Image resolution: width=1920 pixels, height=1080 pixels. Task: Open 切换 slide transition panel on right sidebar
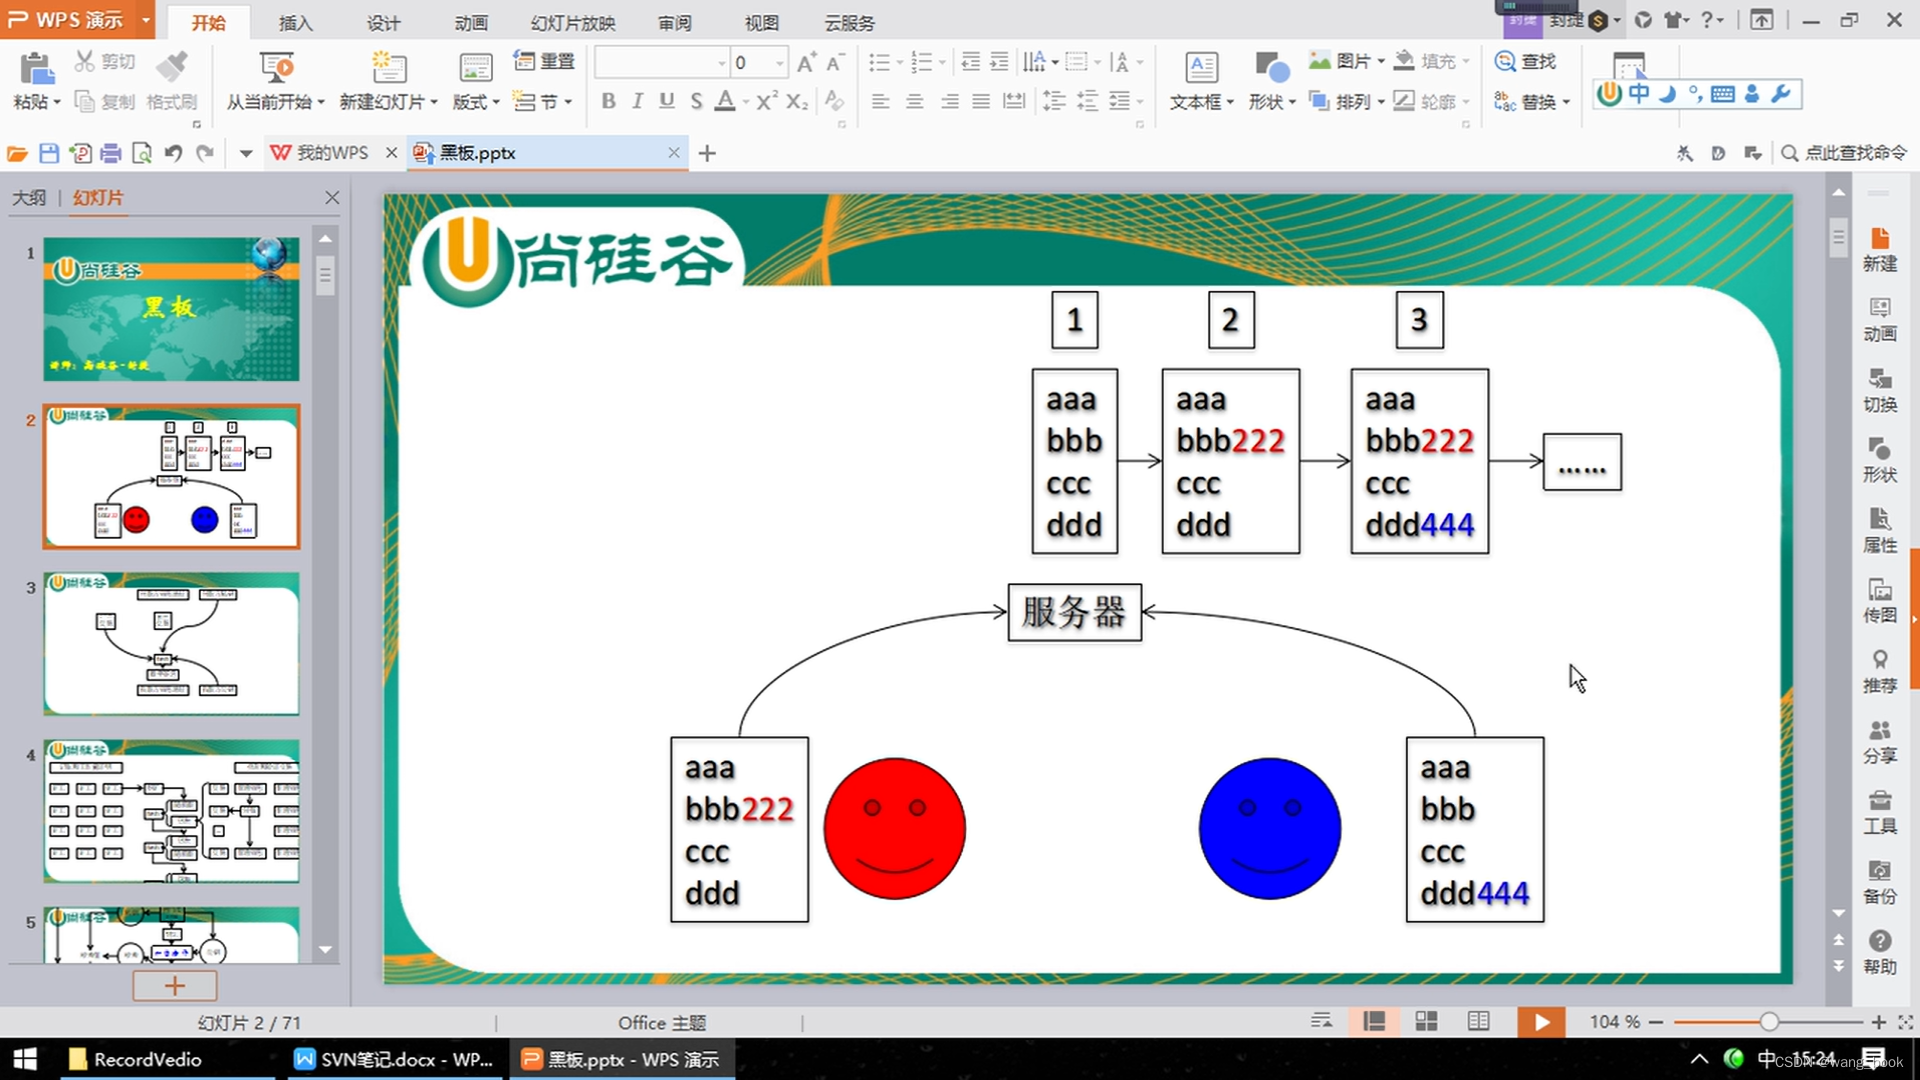[1880, 392]
